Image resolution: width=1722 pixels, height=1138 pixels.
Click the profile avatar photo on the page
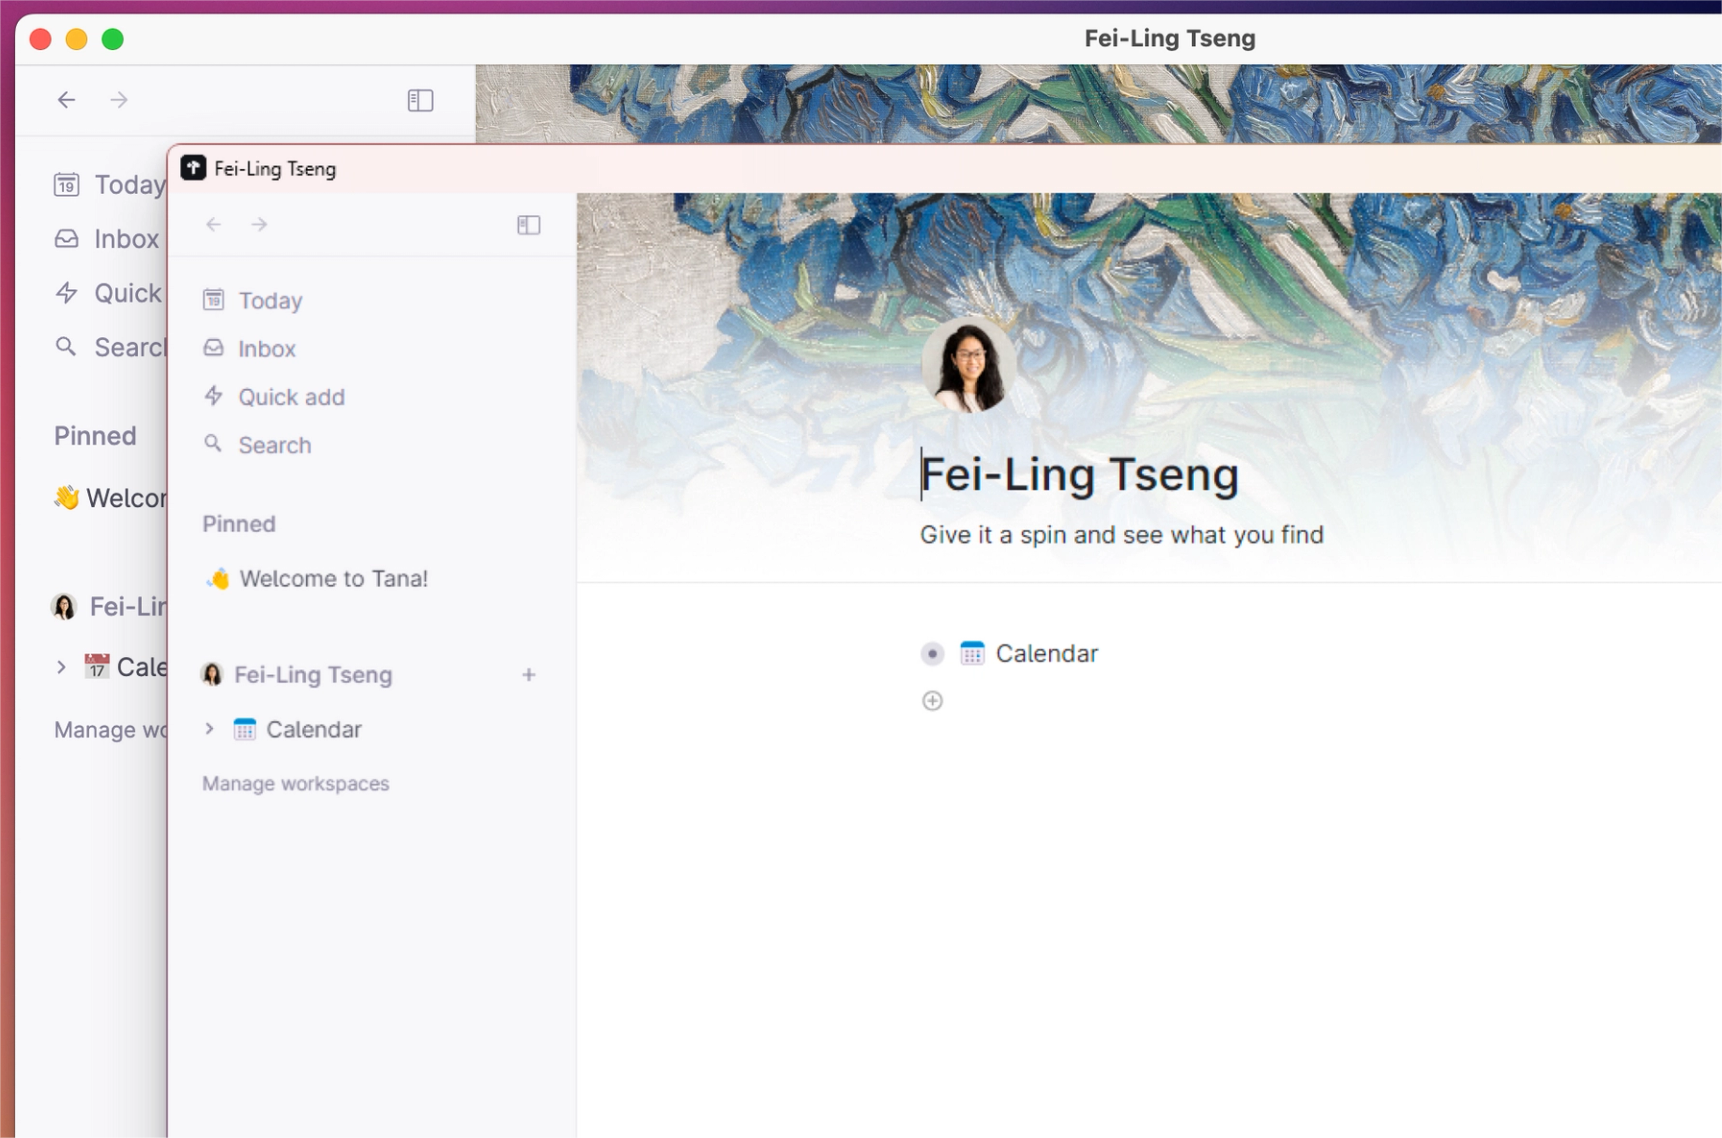[967, 365]
